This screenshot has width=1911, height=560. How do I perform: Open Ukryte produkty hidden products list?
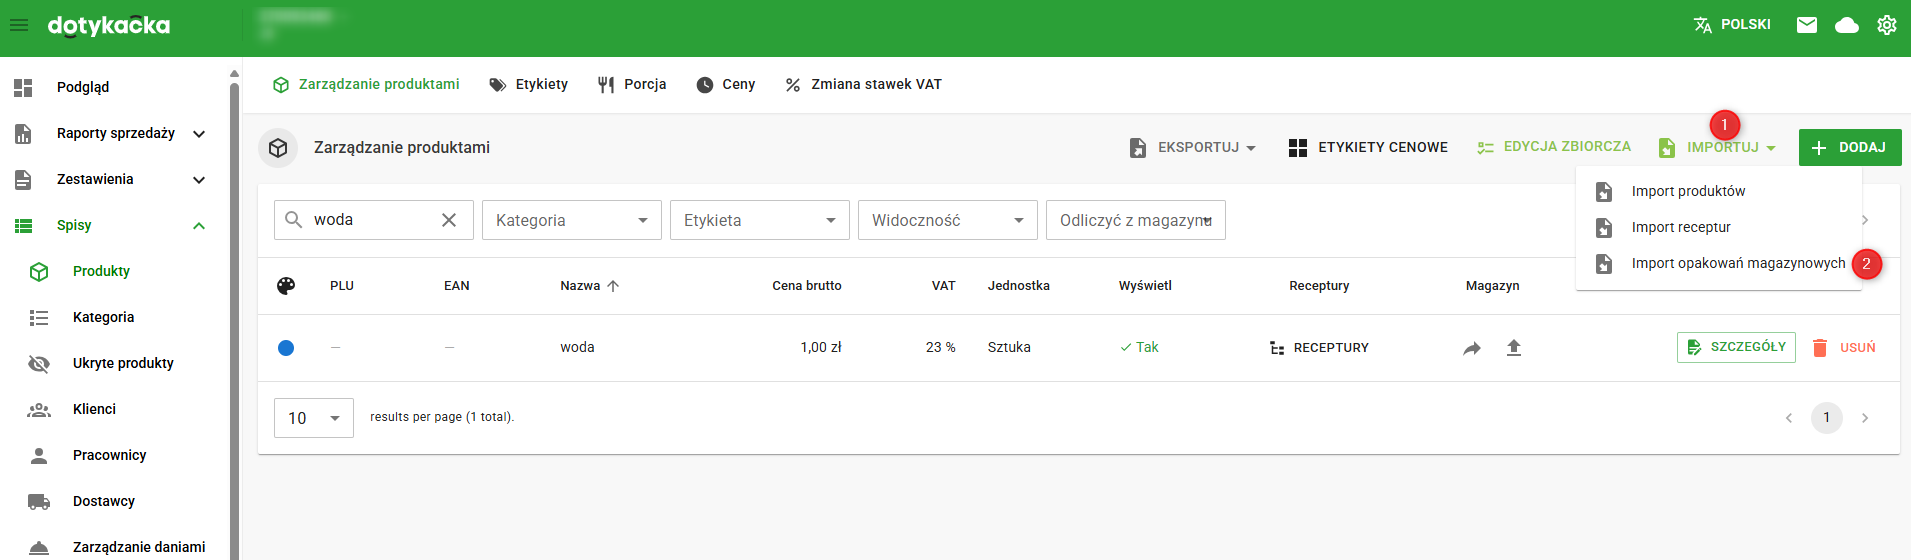point(123,363)
